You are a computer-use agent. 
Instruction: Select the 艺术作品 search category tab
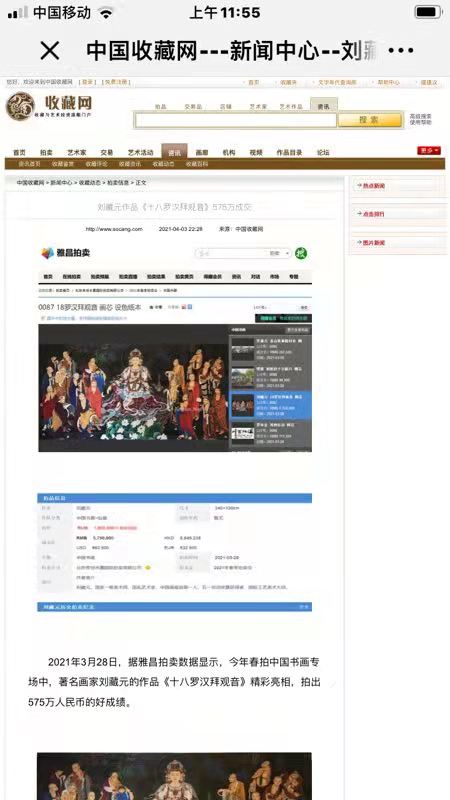291,107
